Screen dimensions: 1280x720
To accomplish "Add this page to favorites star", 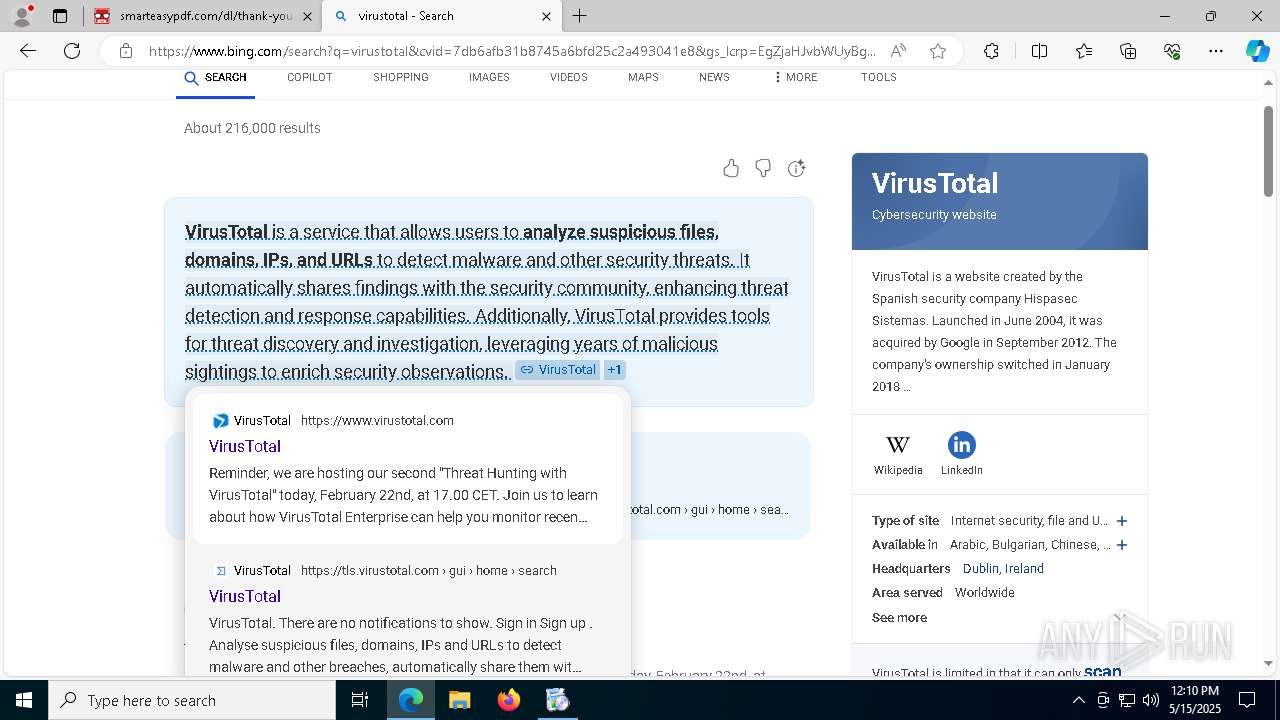I will point(938,51).
